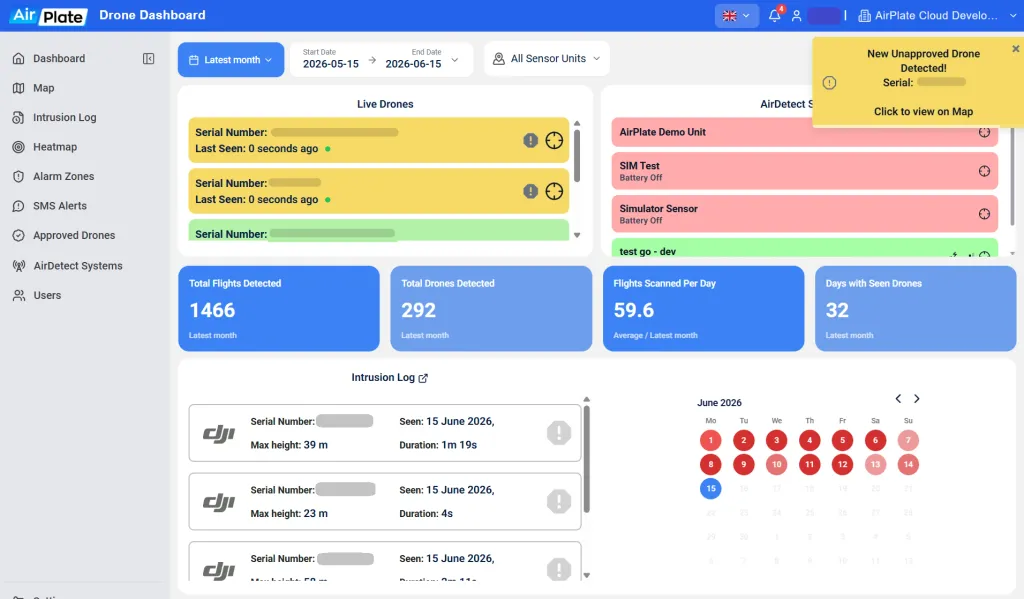Select June 7 on the calendar
The width and height of the screenshot is (1024, 599).
coord(908,440)
